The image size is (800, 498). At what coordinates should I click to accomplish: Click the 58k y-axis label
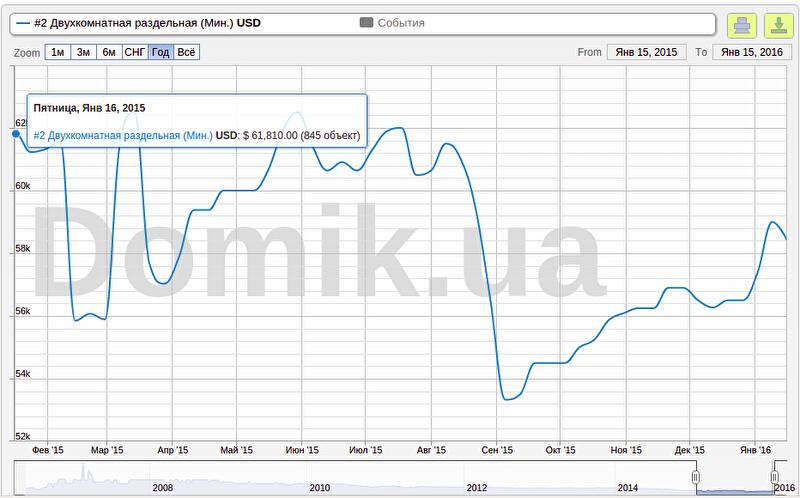[22, 248]
